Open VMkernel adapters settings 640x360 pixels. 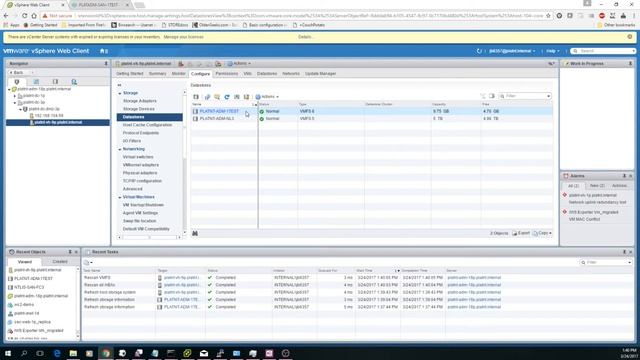tap(141, 165)
